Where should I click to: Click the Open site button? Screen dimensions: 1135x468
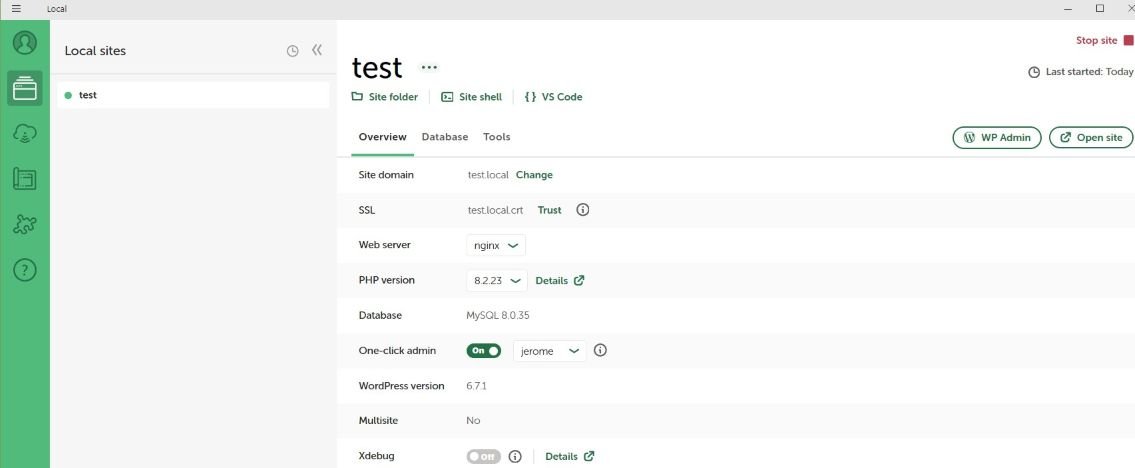click(x=1091, y=137)
